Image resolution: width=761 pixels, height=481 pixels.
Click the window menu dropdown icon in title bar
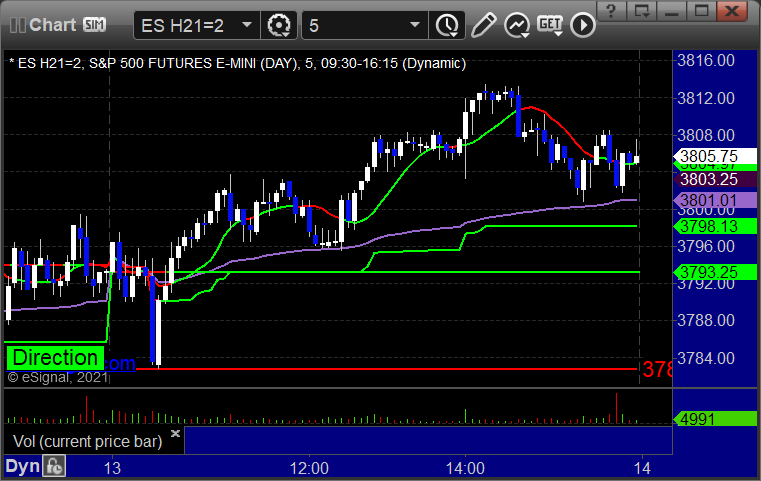642,10
